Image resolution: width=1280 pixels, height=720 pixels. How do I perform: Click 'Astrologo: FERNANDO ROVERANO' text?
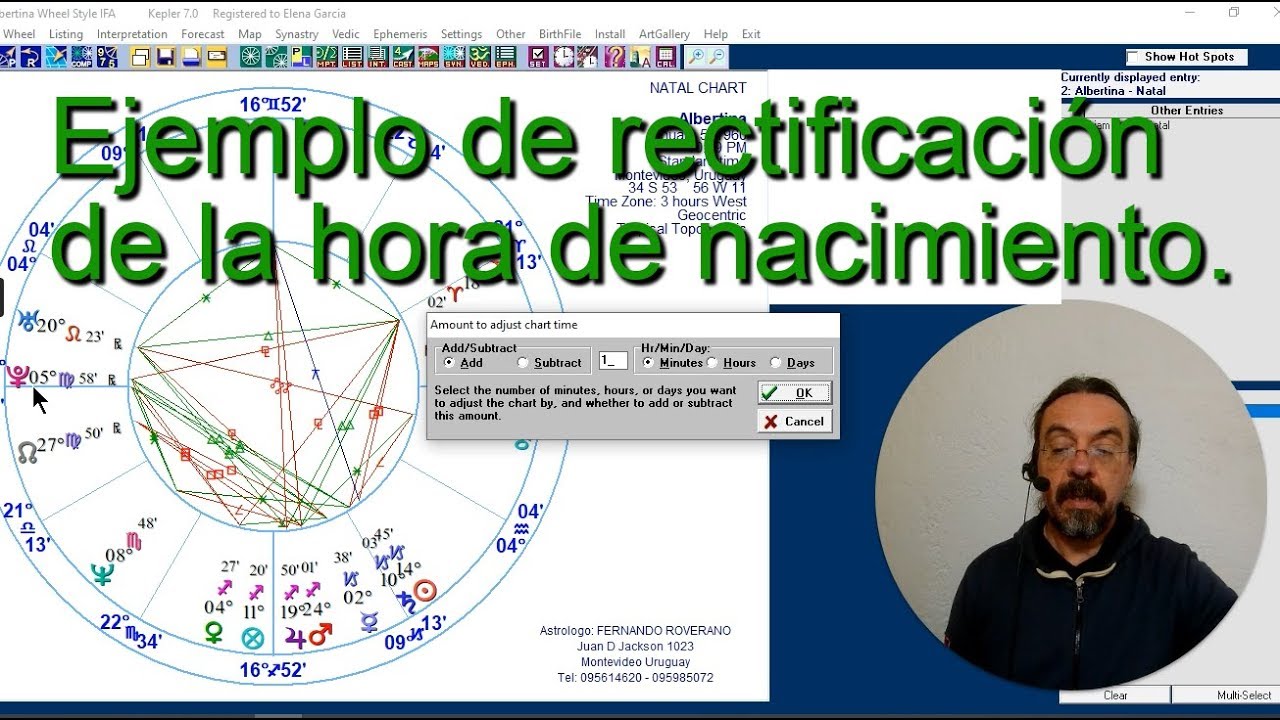pyautogui.click(x=635, y=631)
